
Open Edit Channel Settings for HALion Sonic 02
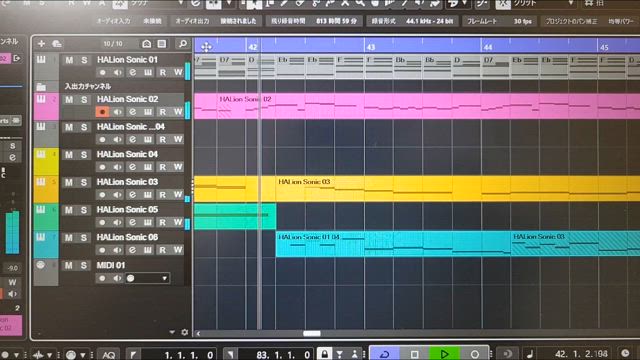click(x=133, y=111)
